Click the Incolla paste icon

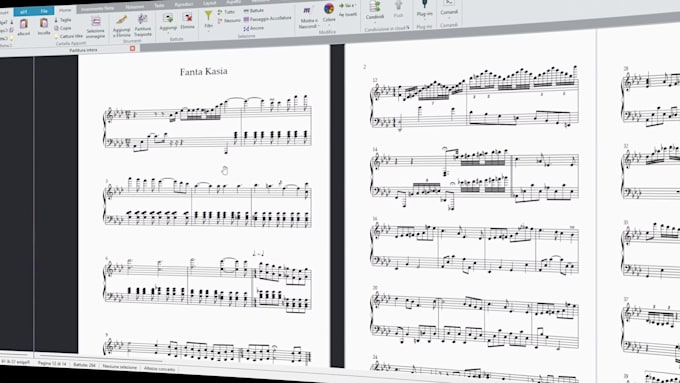(x=44, y=23)
